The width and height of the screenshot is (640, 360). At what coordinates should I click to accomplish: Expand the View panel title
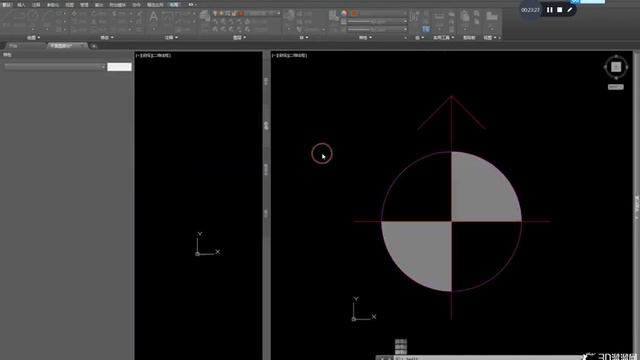pyautogui.click(x=490, y=38)
